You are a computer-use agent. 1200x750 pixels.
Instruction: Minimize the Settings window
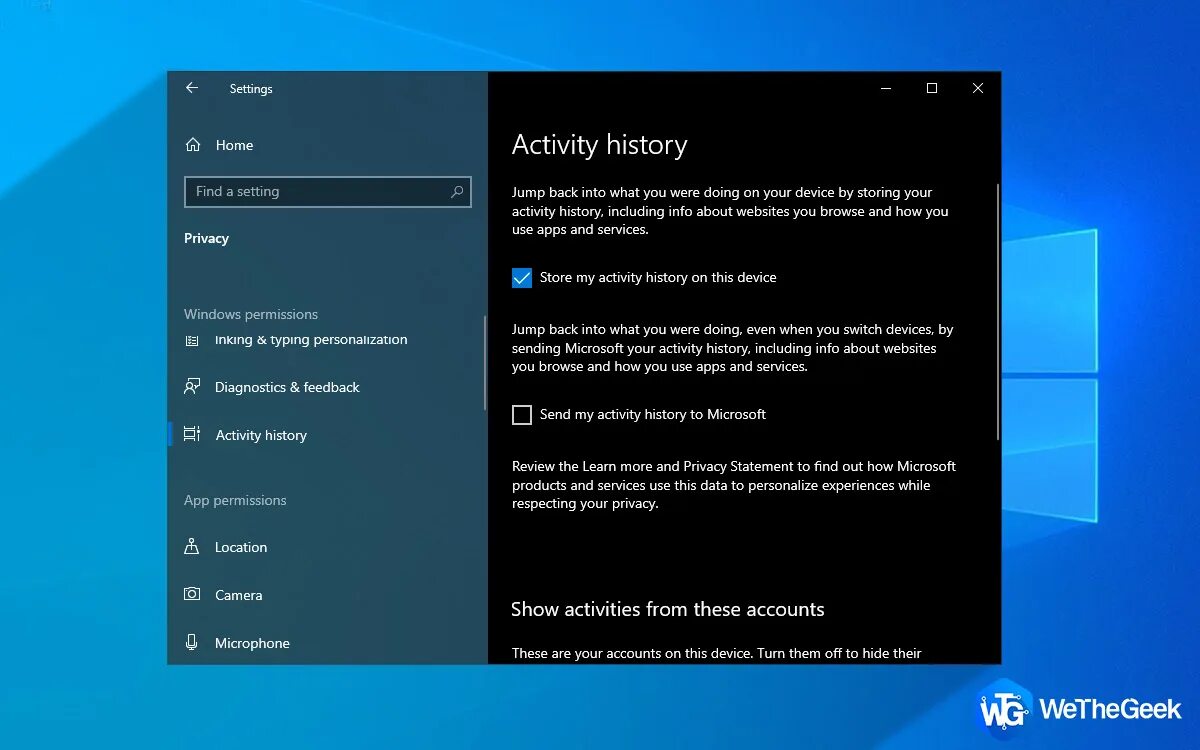[886, 88]
